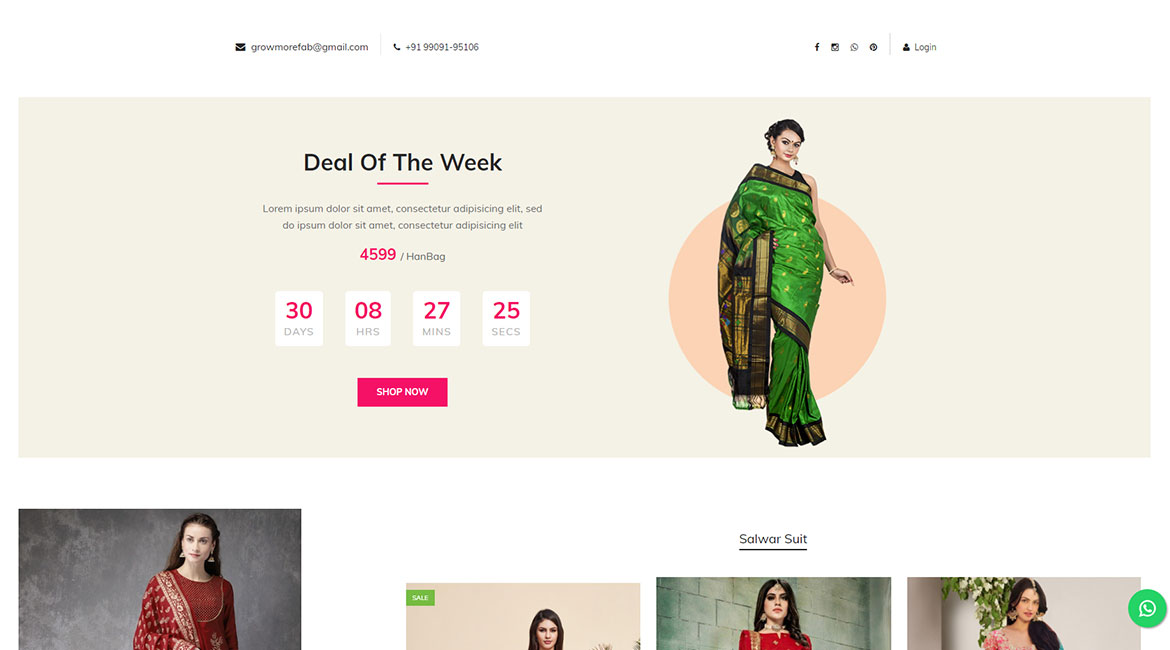This screenshot has height=650, width=1170.
Task: Click the SHOP NOW button
Action: click(x=402, y=392)
